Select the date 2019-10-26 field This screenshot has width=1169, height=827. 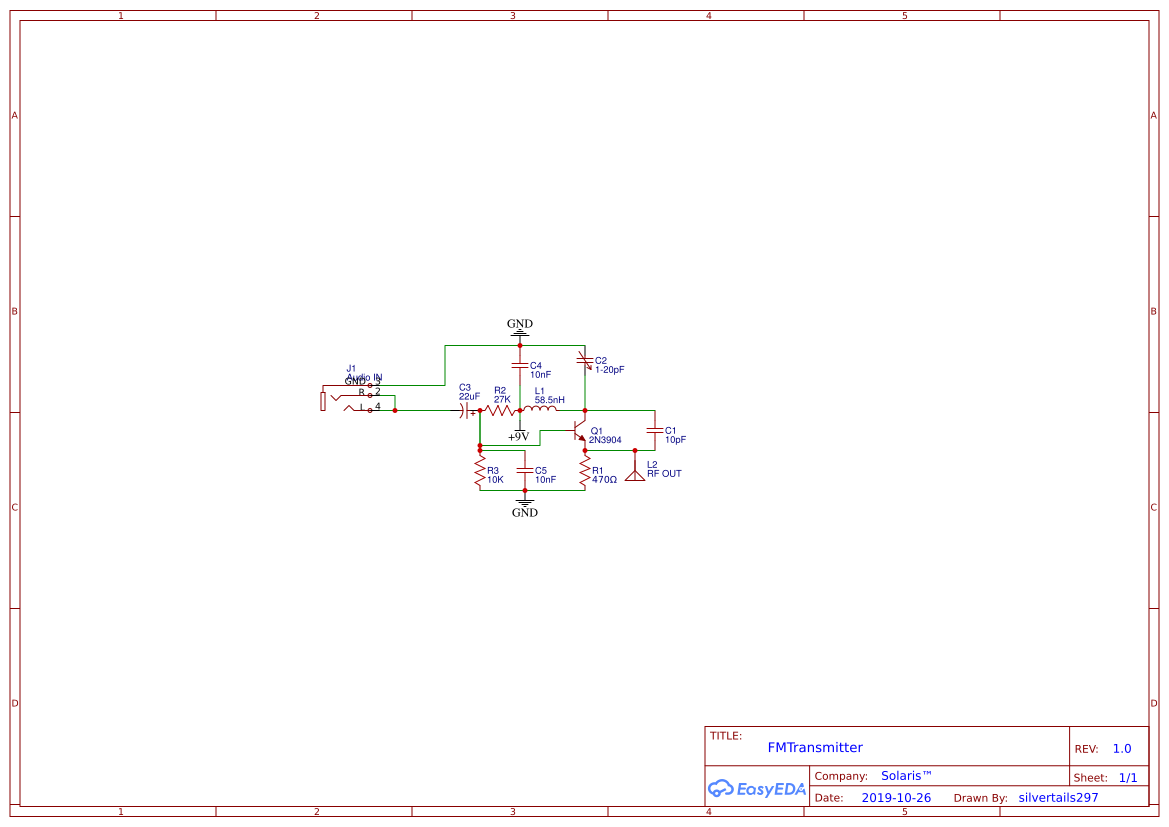pos(896,797)
